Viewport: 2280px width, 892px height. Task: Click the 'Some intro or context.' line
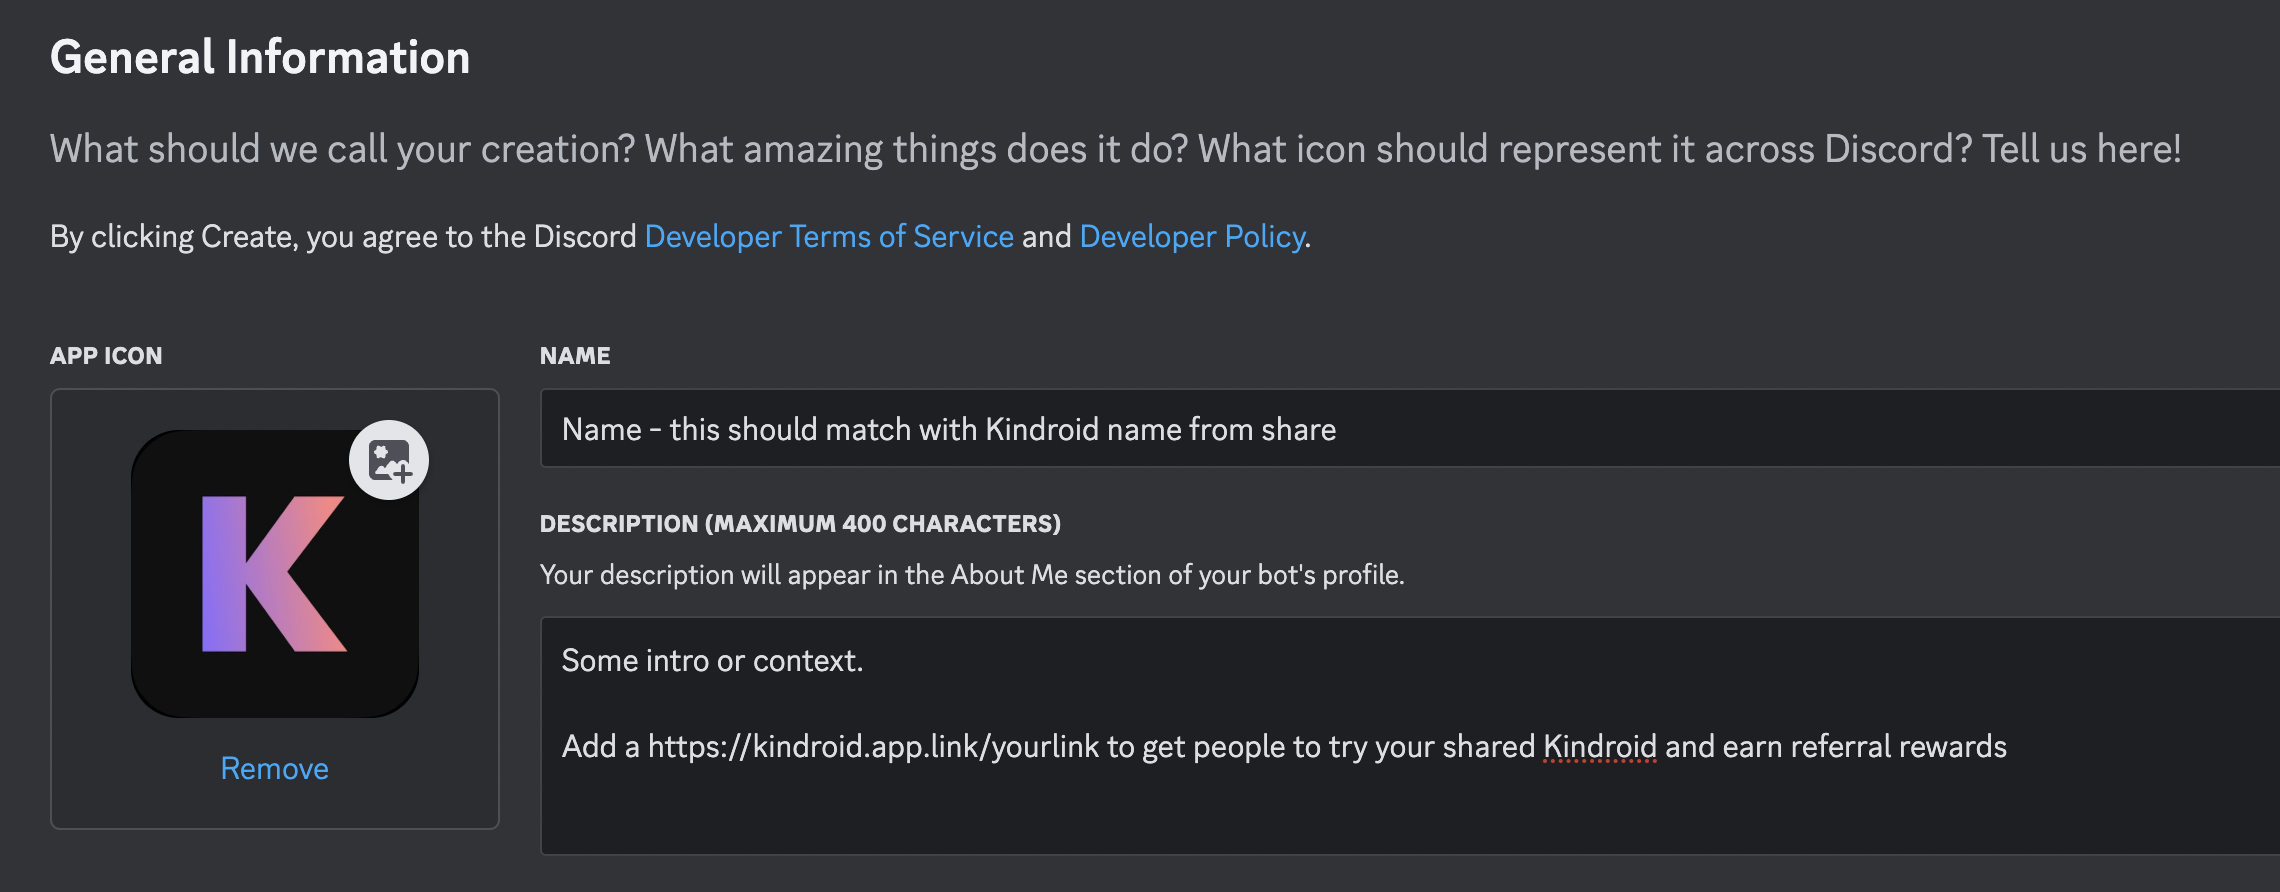[712, 661]
